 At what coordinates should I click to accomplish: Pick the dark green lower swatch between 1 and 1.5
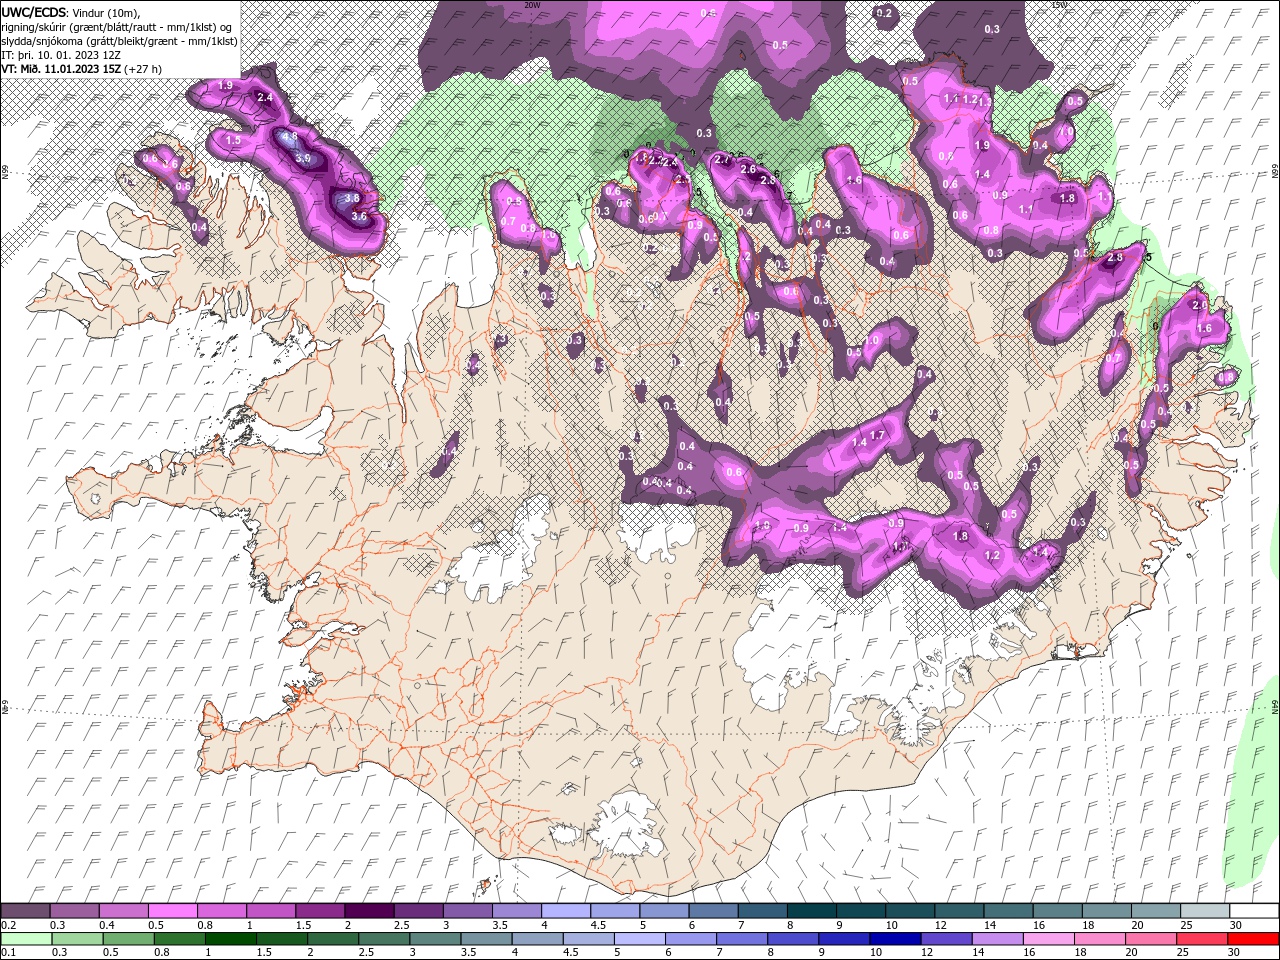(230, 939)
